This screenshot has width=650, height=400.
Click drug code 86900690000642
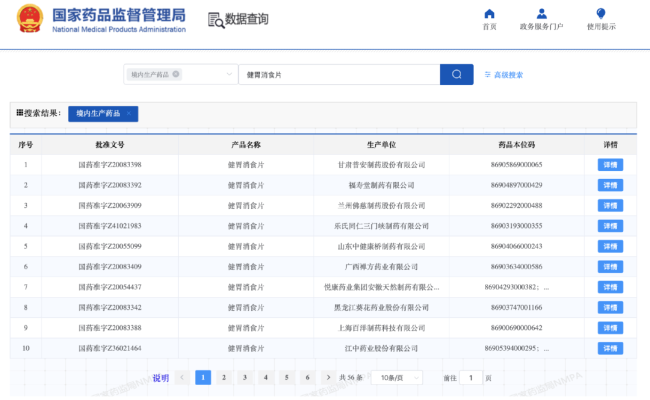click(517, 328)
